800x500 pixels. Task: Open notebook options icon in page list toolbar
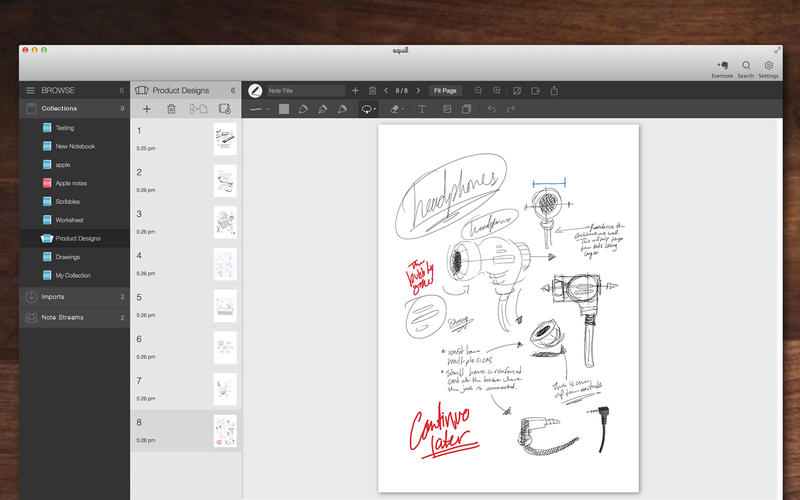(224, 109)
